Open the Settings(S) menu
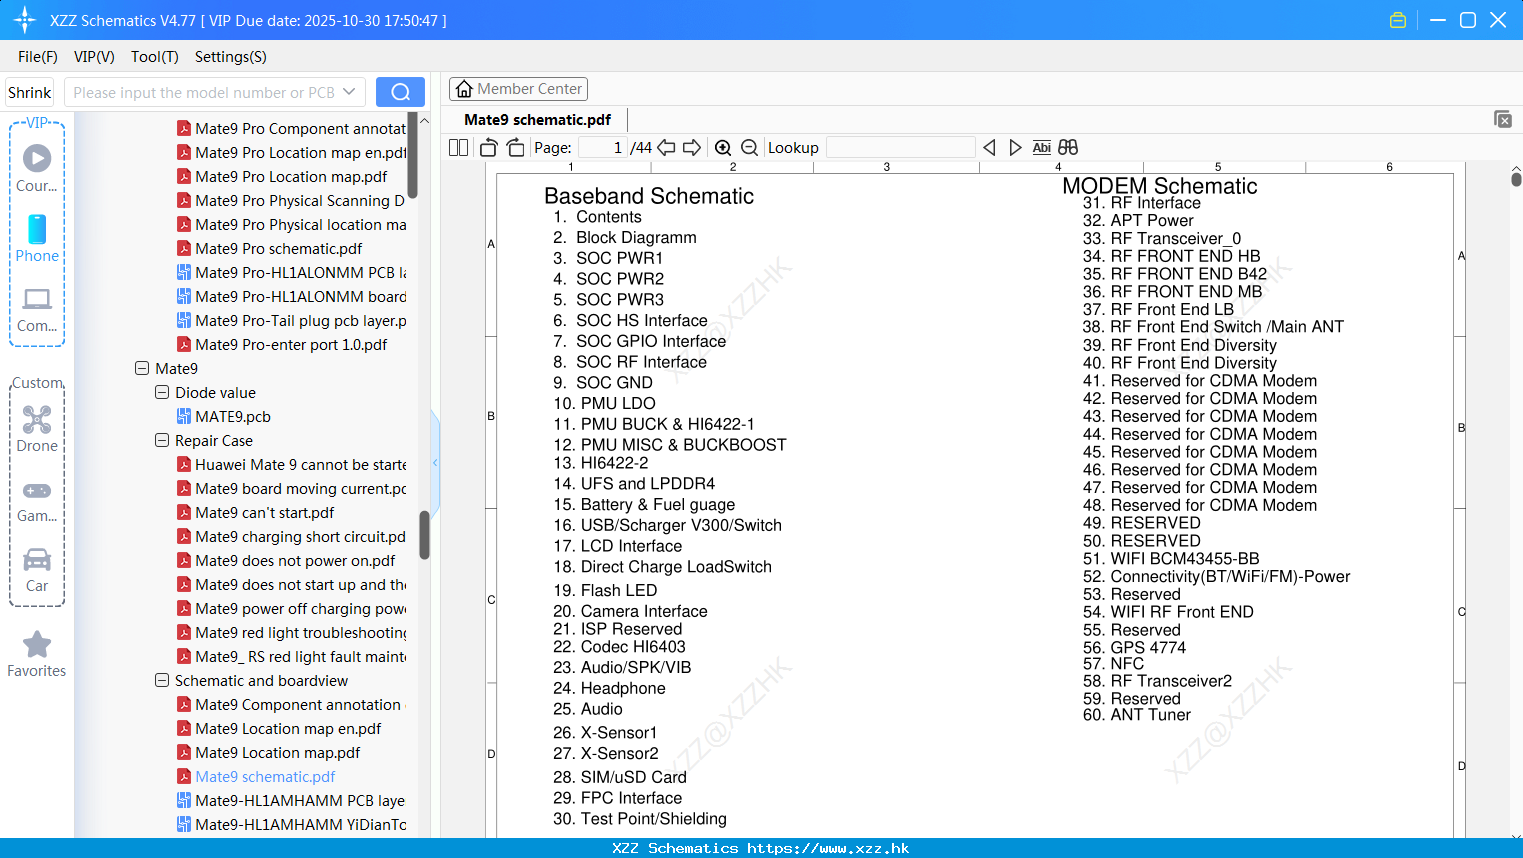Image resolution: width=1523 pixels, height=858 pixels. coord(231,57)
